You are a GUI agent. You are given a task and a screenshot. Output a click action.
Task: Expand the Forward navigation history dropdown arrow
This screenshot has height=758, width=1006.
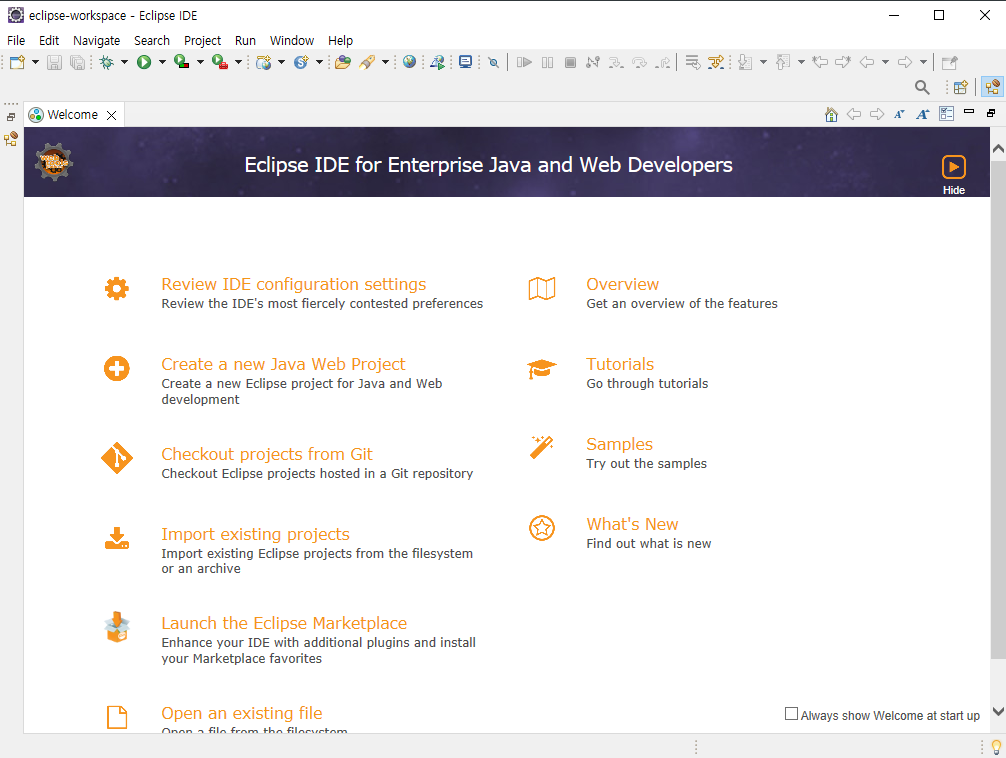[923, 62]
